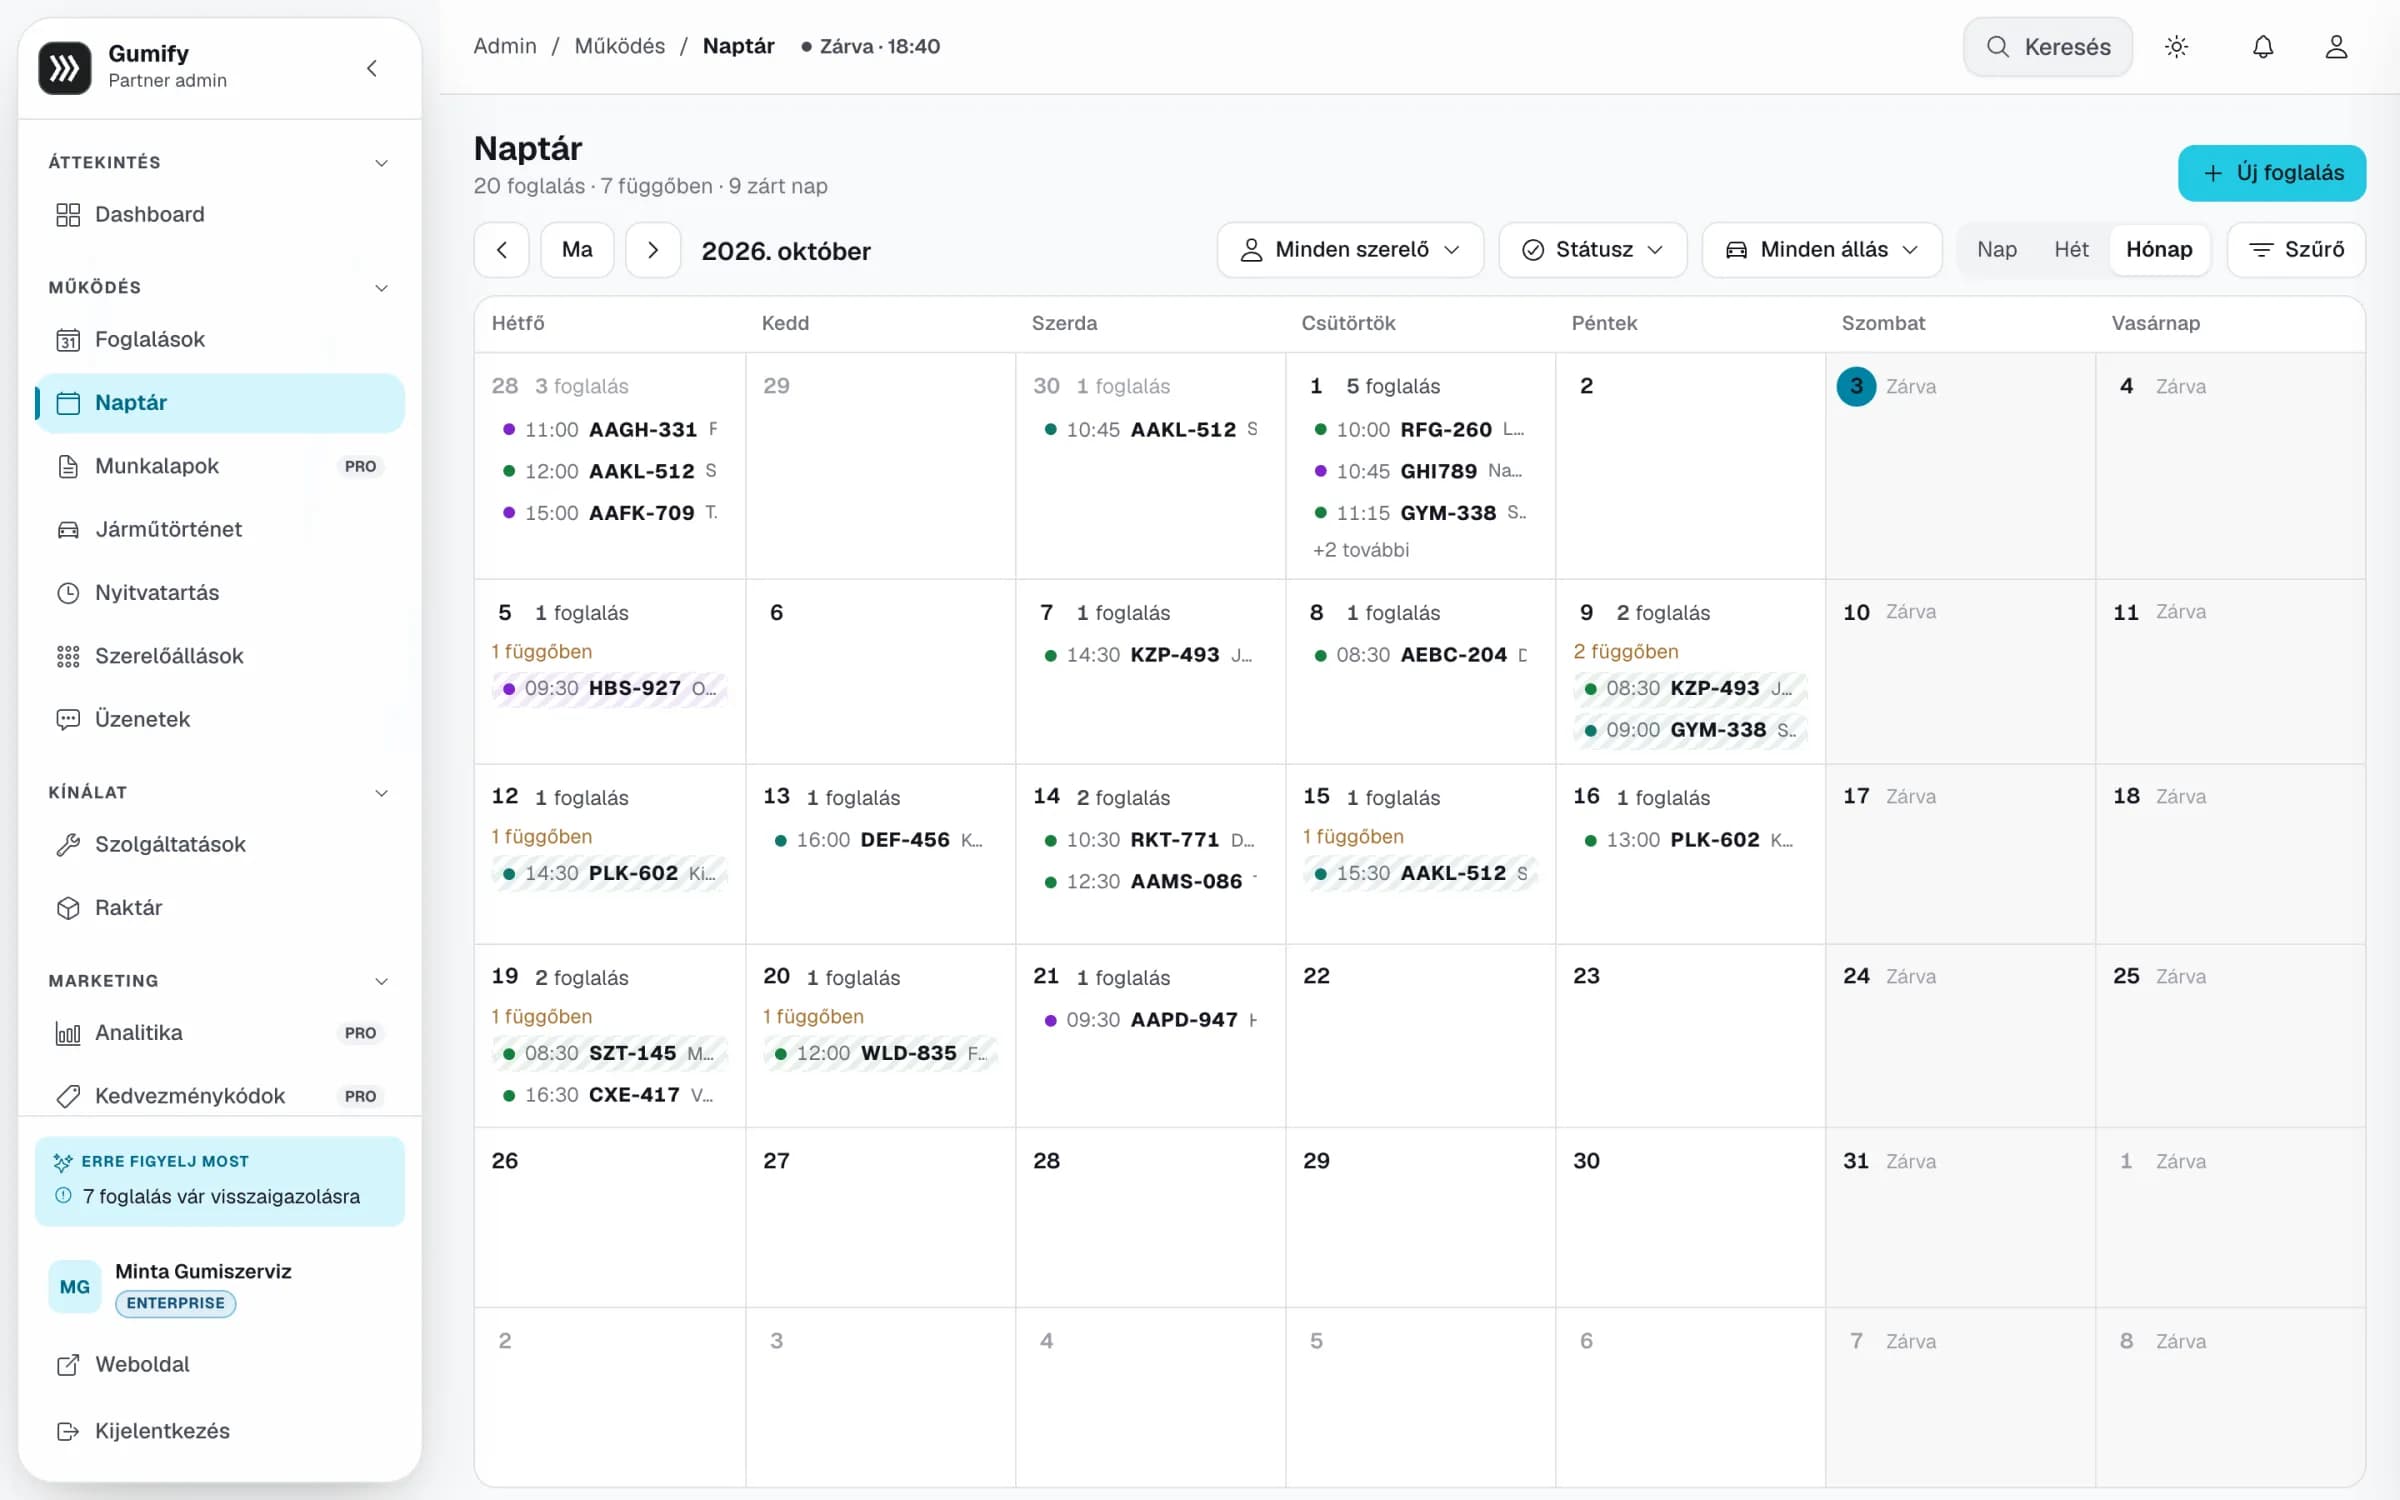Open Raktár page
This screenshot has height=1500, width=2400.
220,908
